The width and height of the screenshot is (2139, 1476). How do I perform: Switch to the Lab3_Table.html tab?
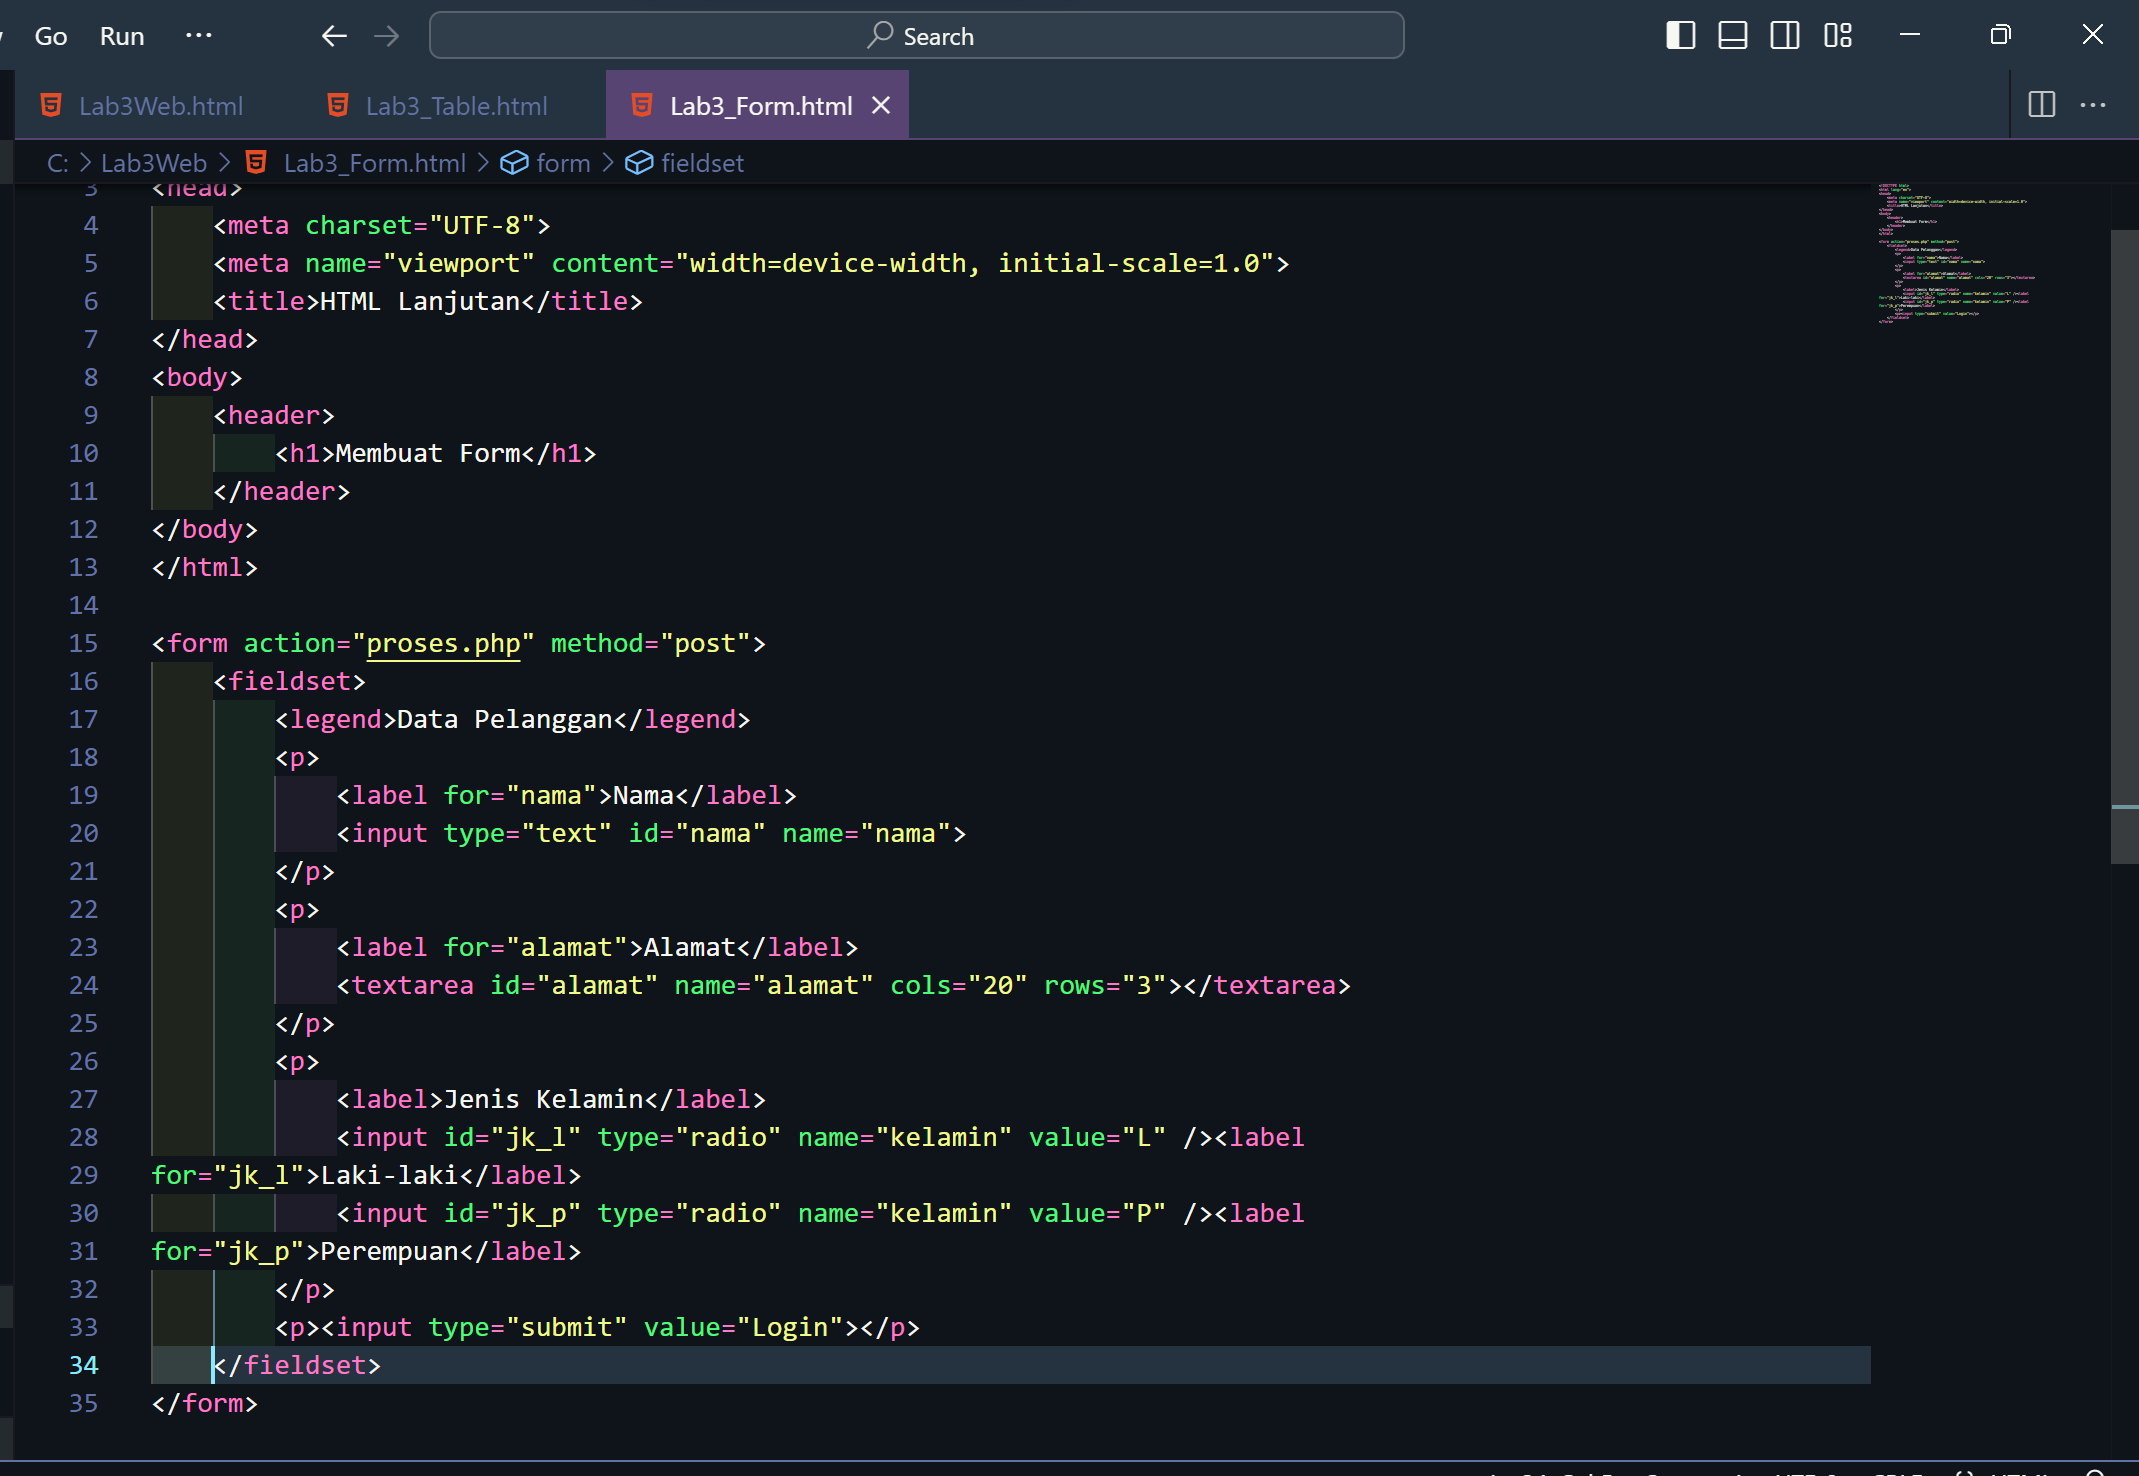click(456, 104)
